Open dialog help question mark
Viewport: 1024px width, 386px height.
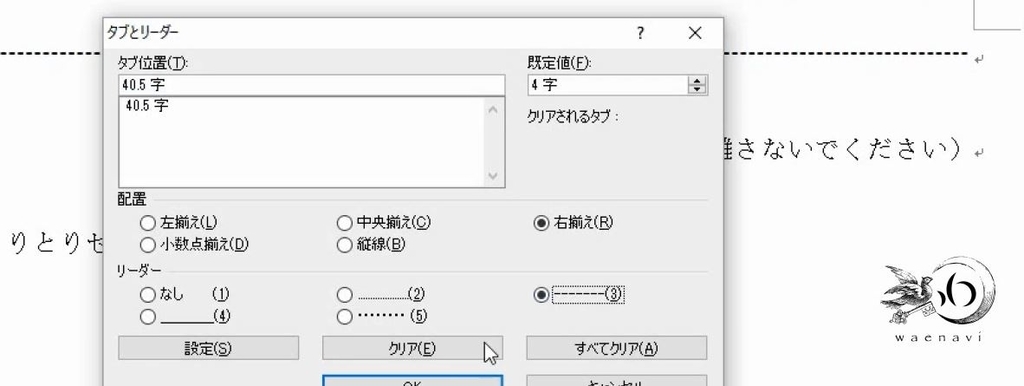click(640, 33)
